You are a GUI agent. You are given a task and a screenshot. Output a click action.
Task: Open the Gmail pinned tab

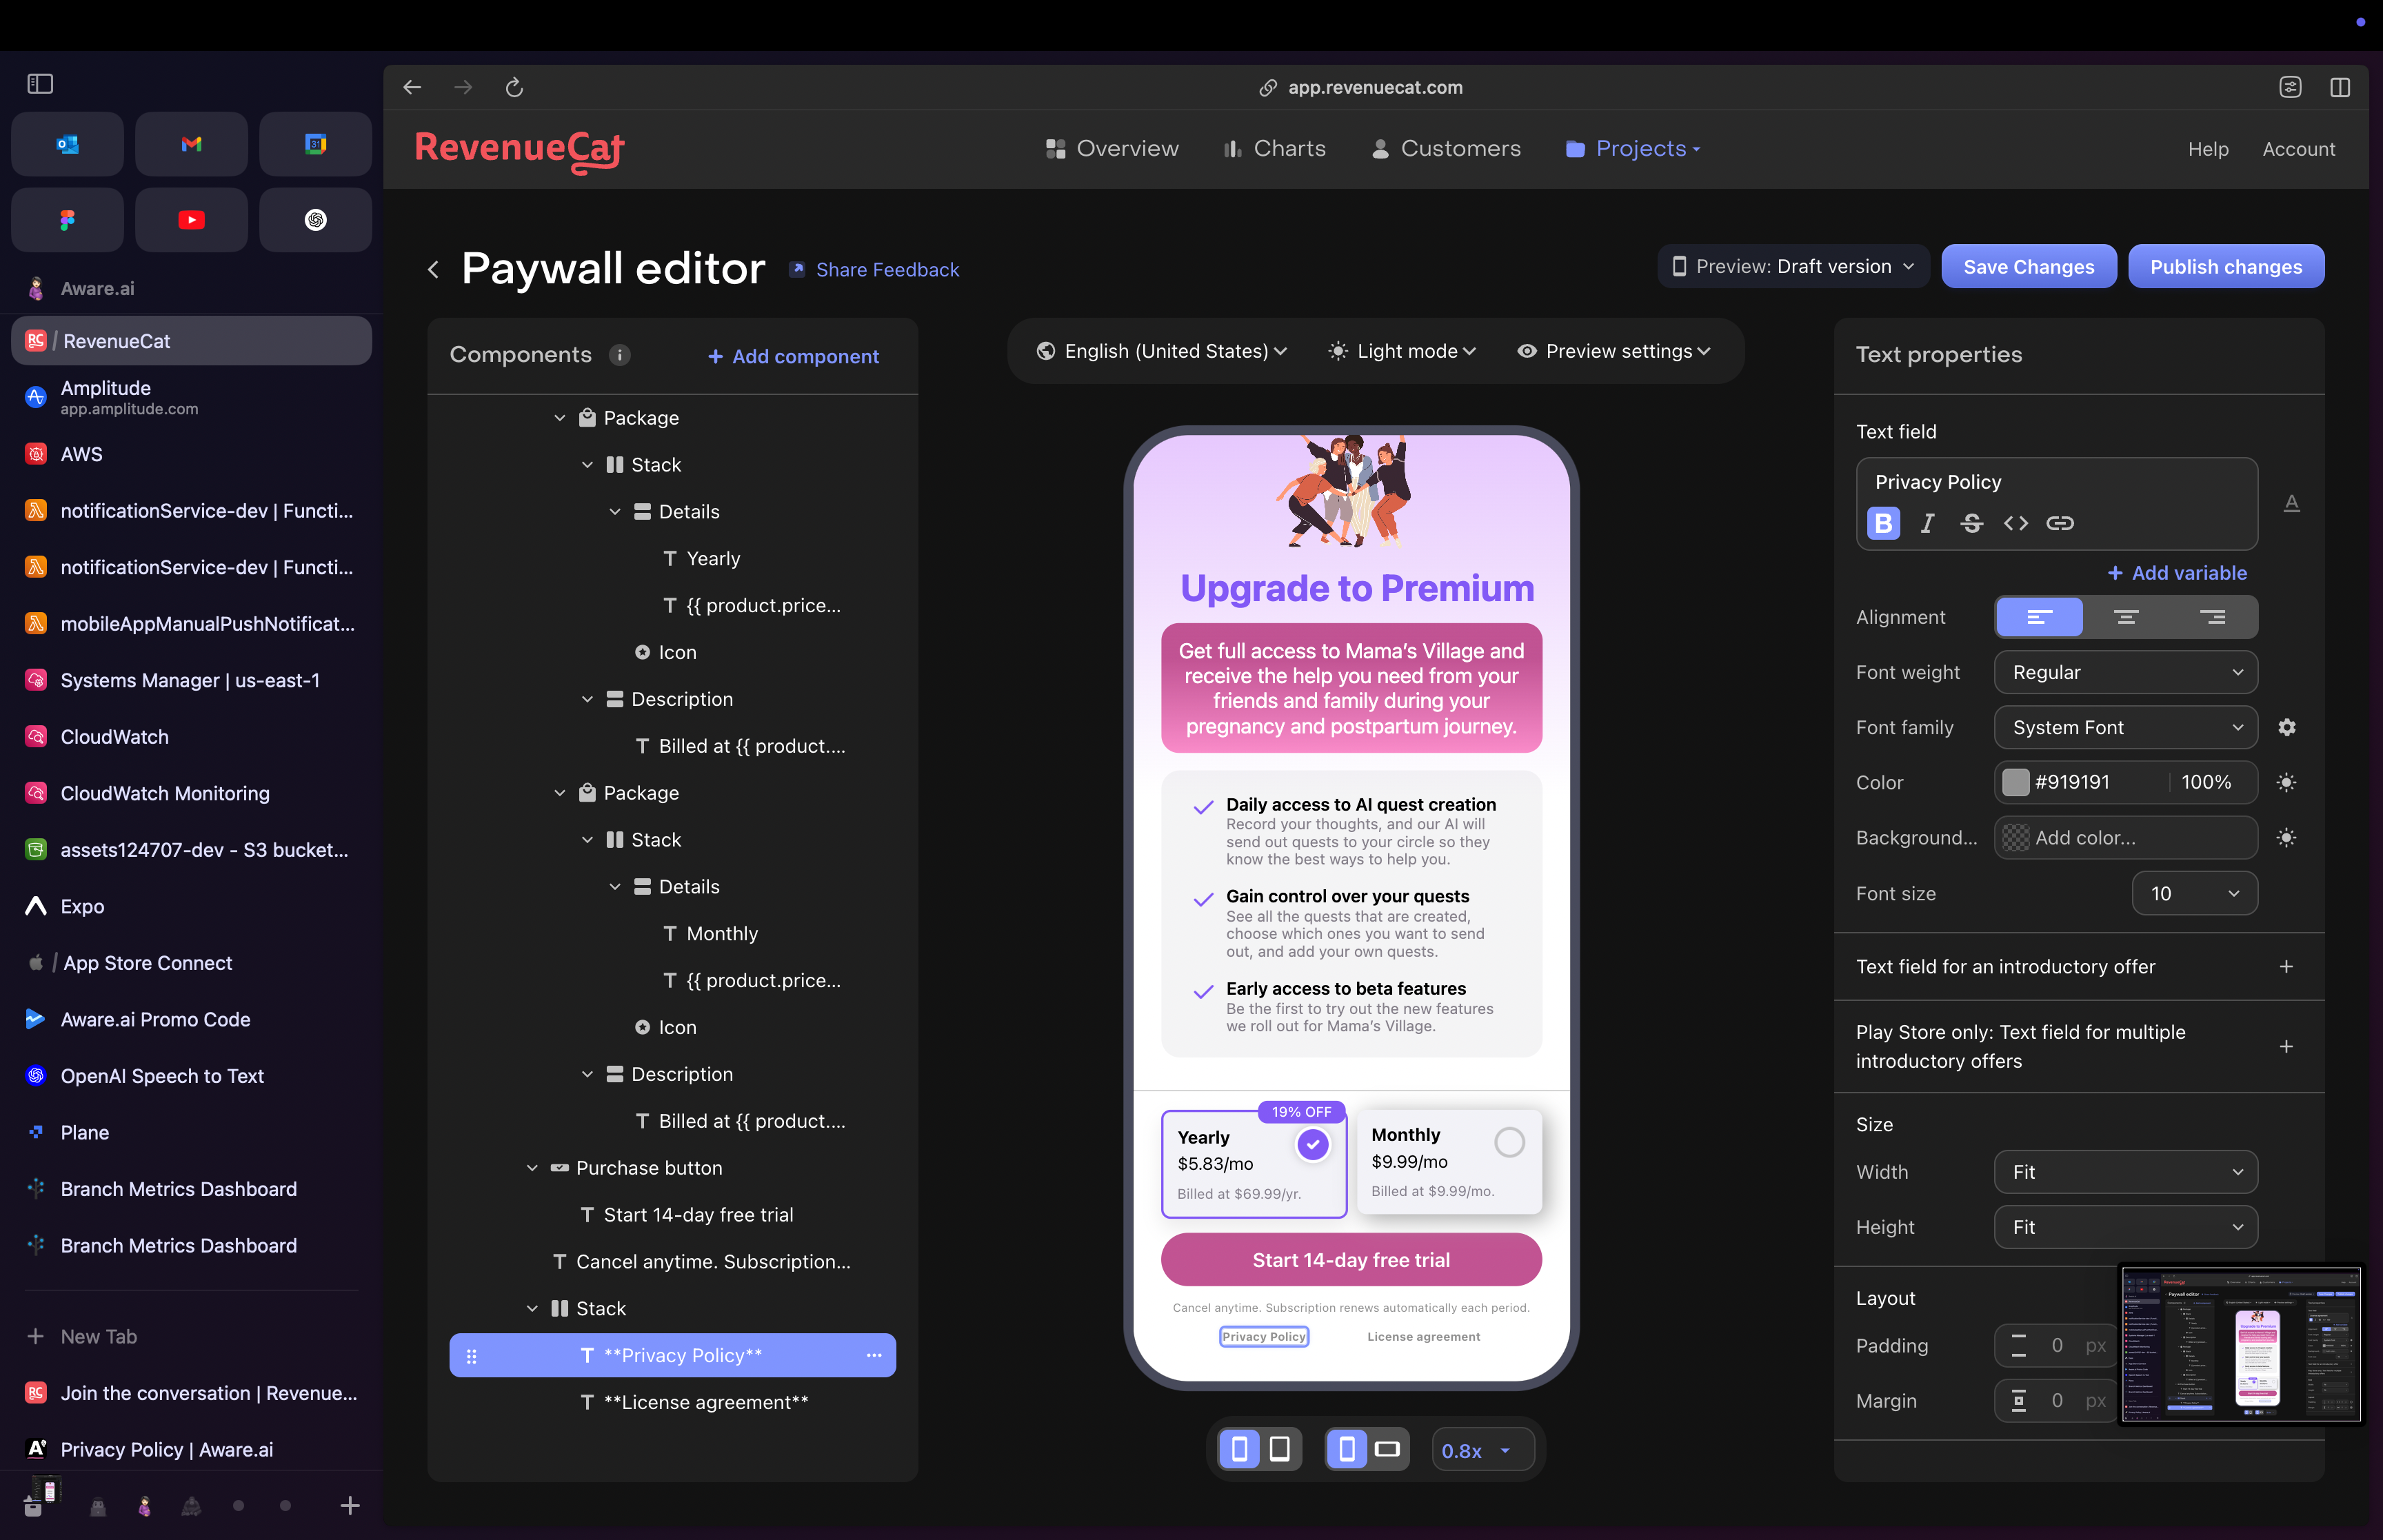point(191,144)
